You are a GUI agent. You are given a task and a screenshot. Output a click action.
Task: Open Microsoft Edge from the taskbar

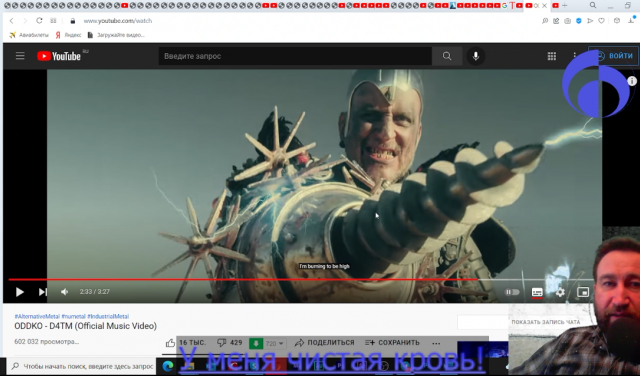[x=167, y=367]
